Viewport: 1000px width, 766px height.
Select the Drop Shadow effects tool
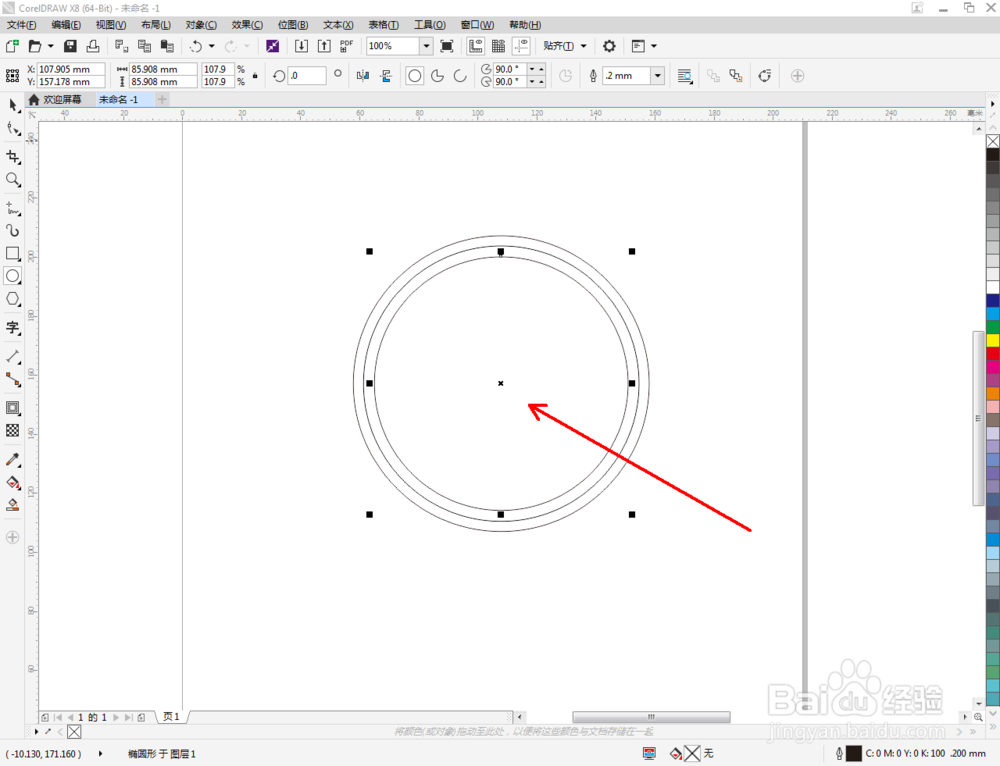pos(13,408)
